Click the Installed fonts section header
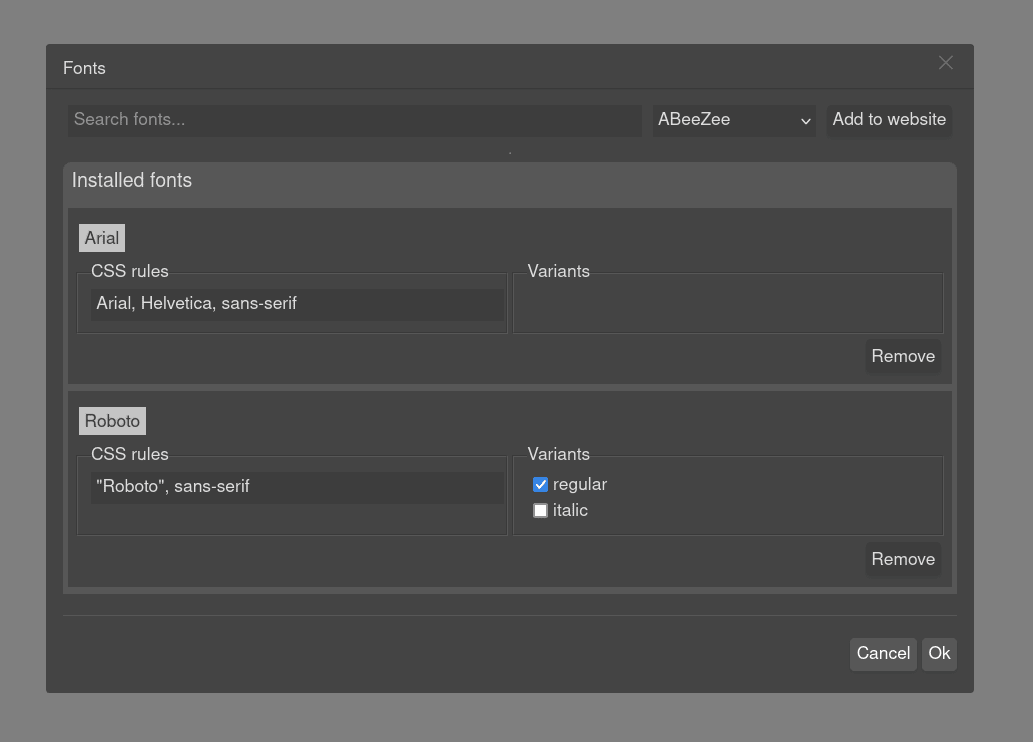Screen dimensions: 1033x742 coord(131,181)
